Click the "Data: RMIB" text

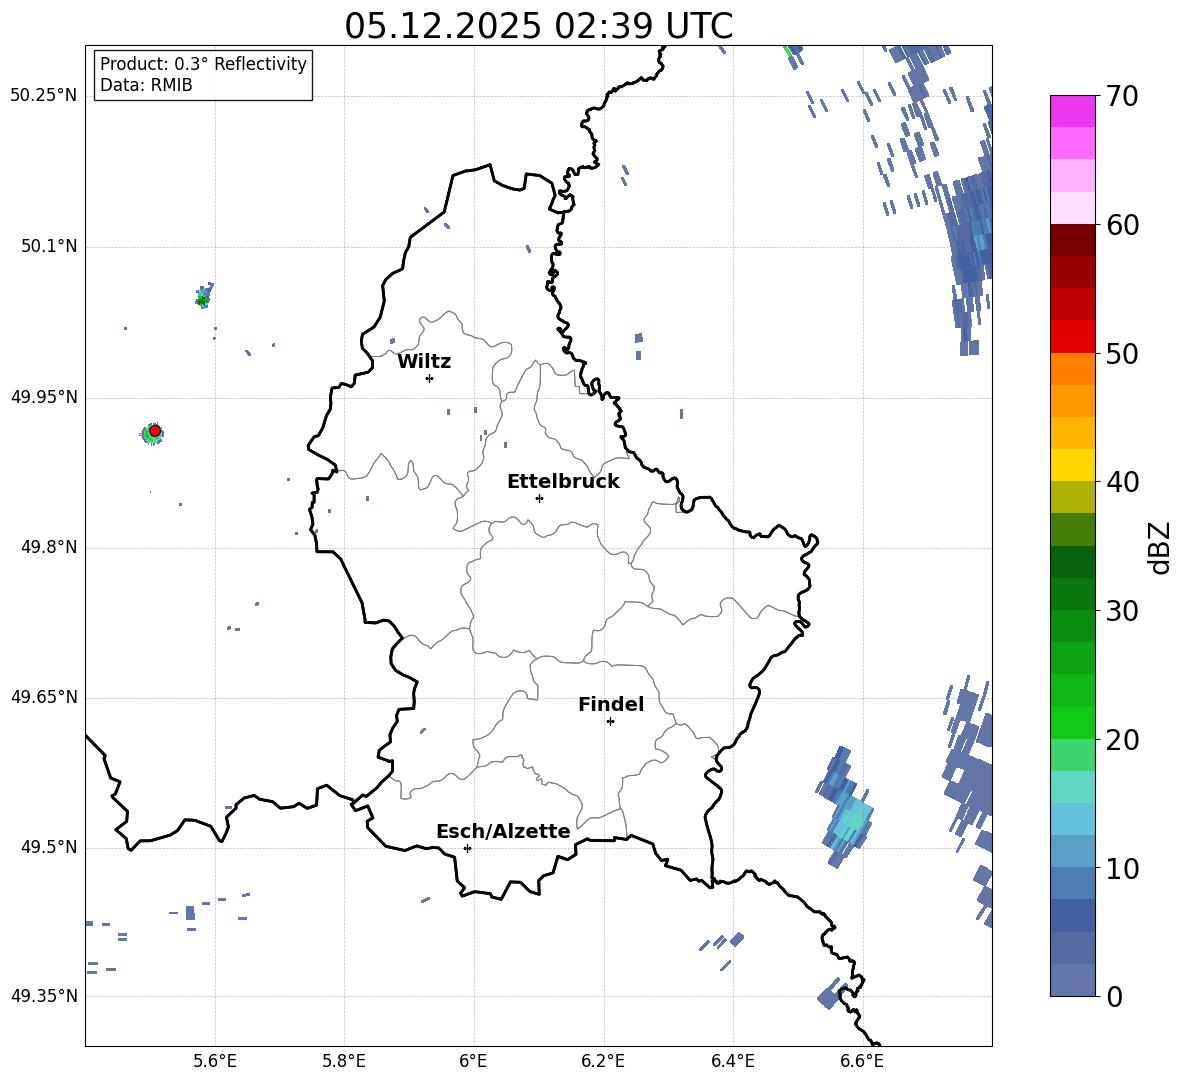146,85
